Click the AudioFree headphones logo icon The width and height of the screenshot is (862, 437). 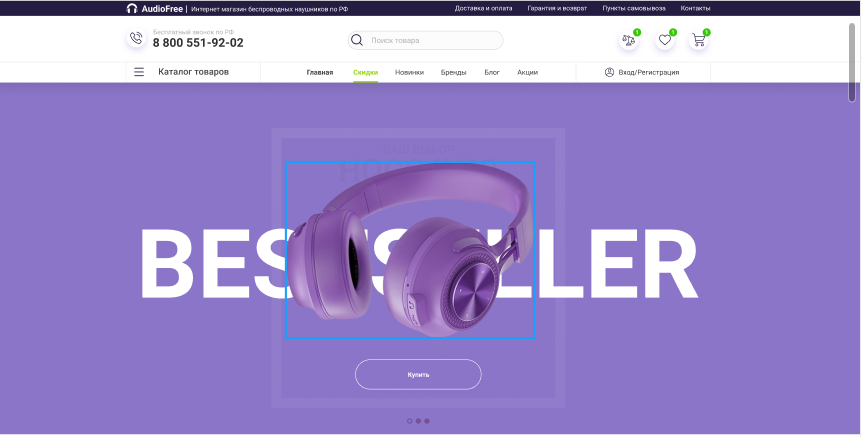click(131, 8)
